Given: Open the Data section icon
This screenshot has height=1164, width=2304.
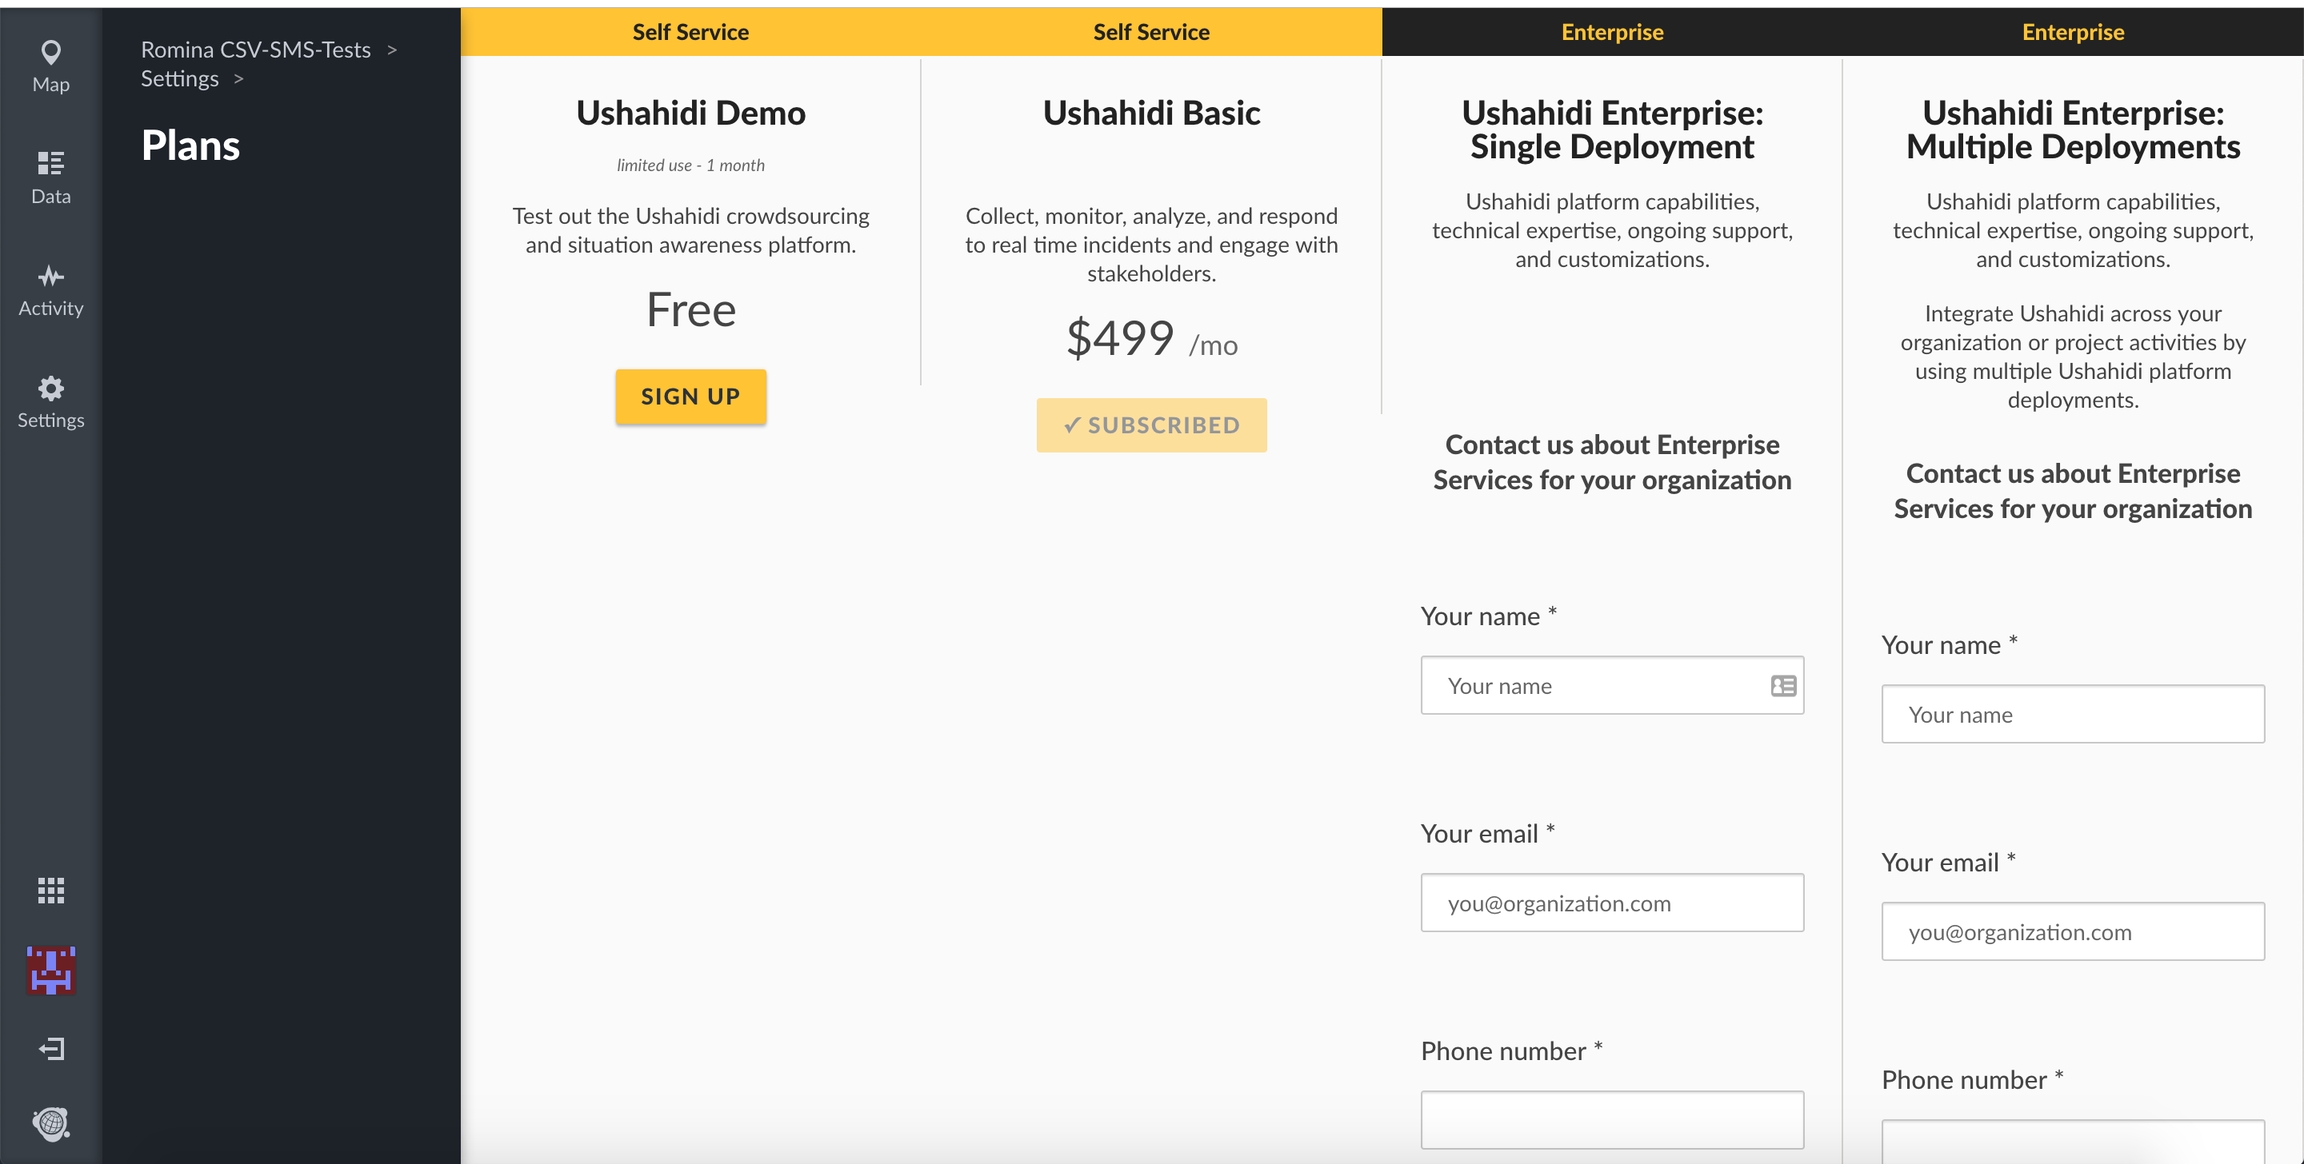Looking at the screenshot, I should click(50, 163).
